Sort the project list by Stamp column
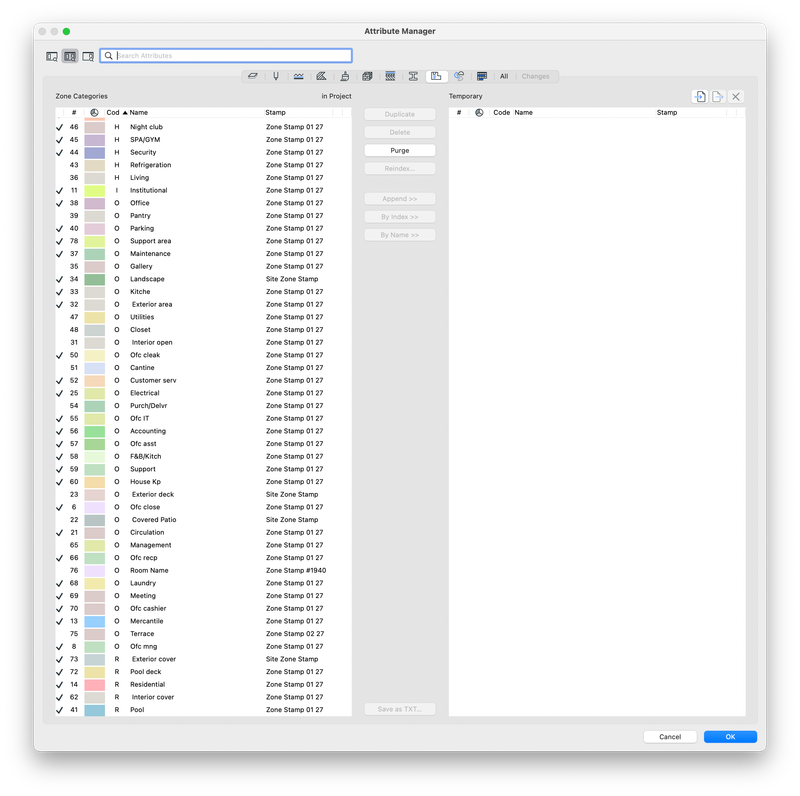The height and width of the screenshot is (796, 800). (276, 113)
